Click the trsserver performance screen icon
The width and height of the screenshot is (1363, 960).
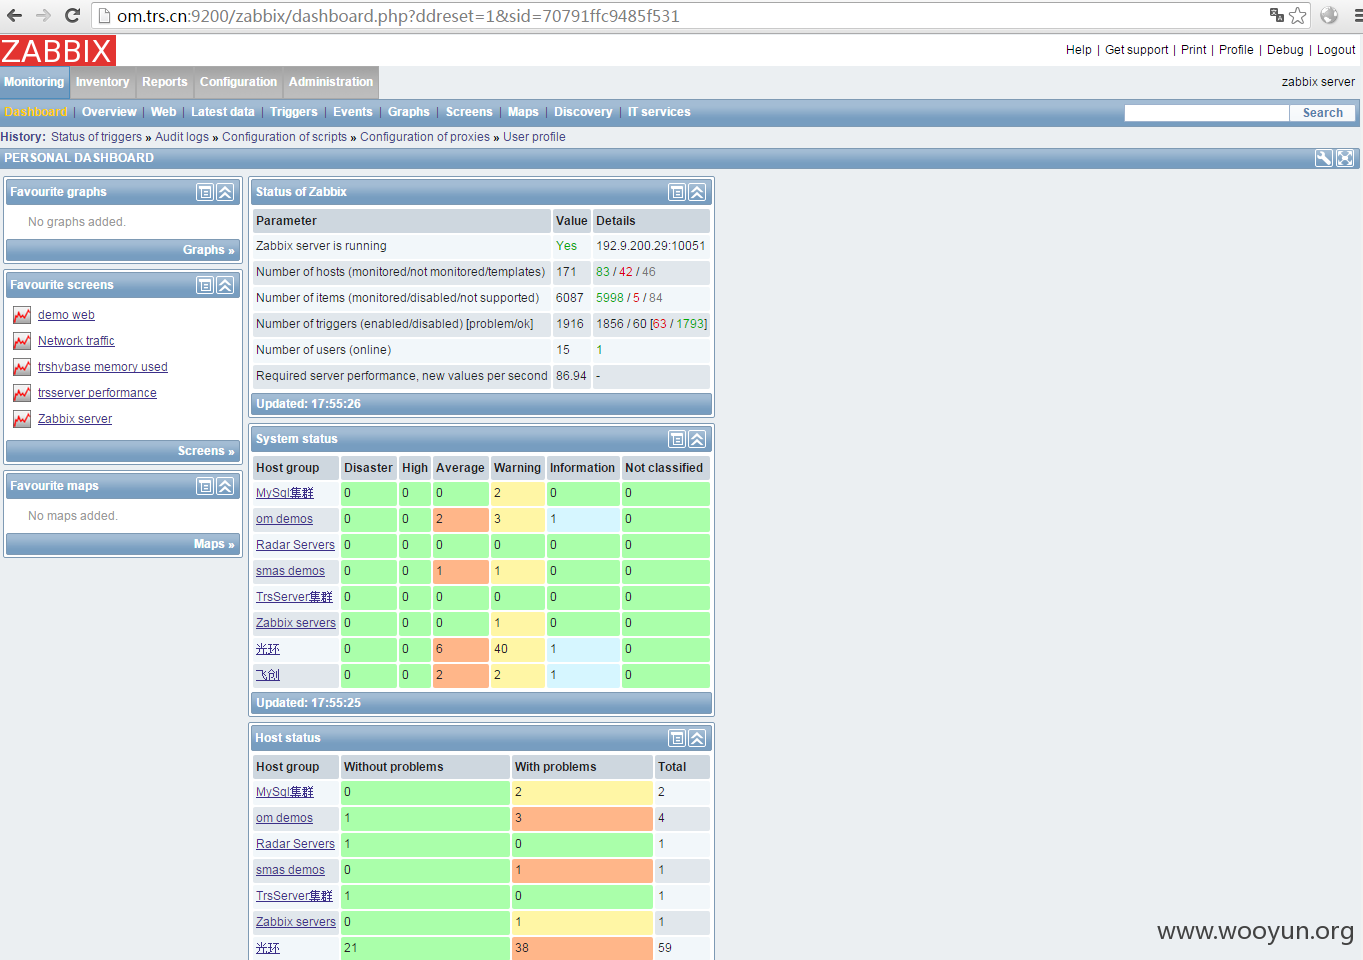click(22, 393)
